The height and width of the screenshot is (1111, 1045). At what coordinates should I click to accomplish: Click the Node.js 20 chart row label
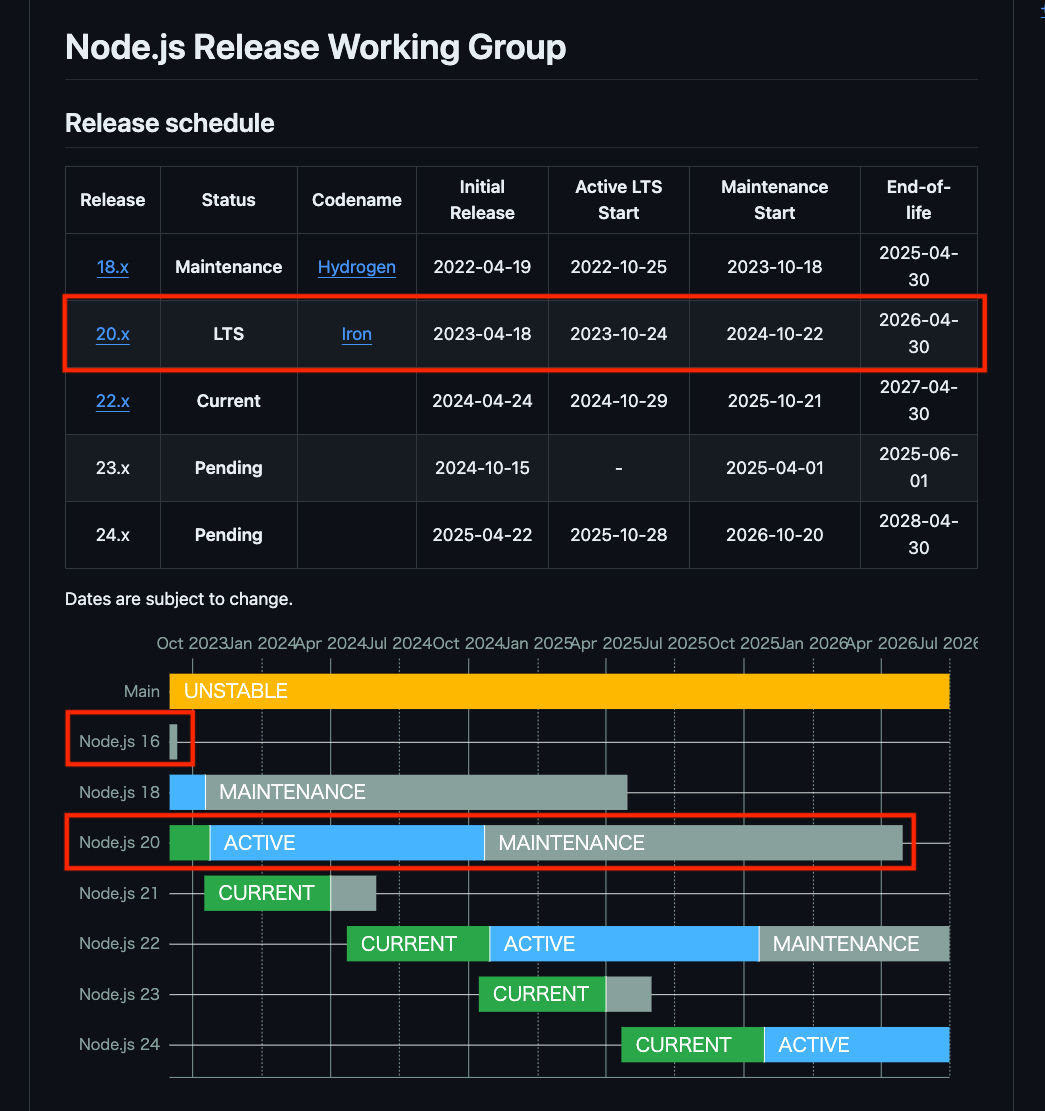(x=119, y=842)
